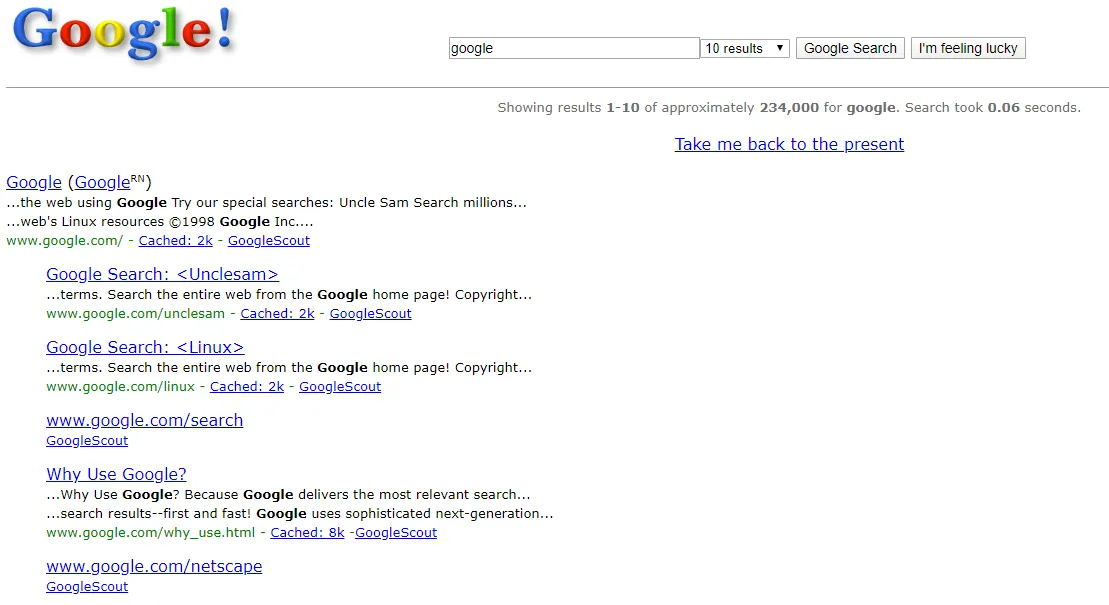Open "Cached: 2k" for www.google.com/unclesam

pyautogui.click(x=277, y=313)
